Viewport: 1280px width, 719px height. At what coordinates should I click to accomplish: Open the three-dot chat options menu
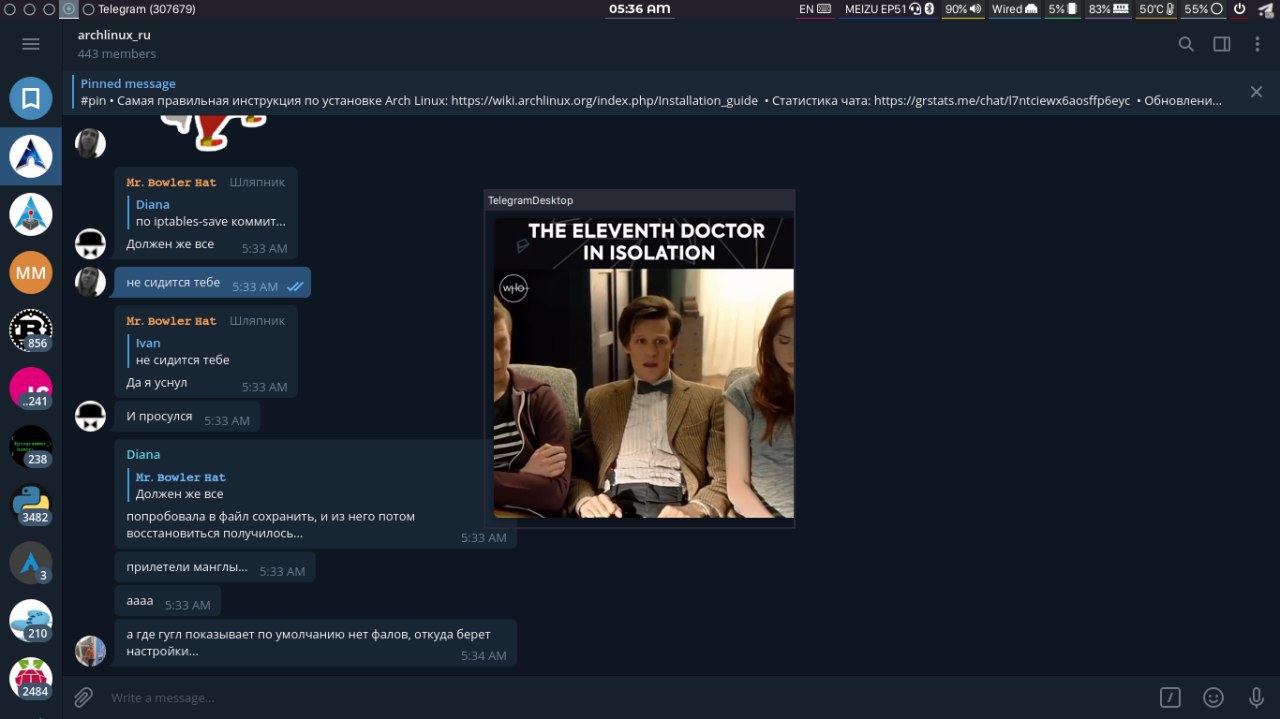pos(1257,44)
